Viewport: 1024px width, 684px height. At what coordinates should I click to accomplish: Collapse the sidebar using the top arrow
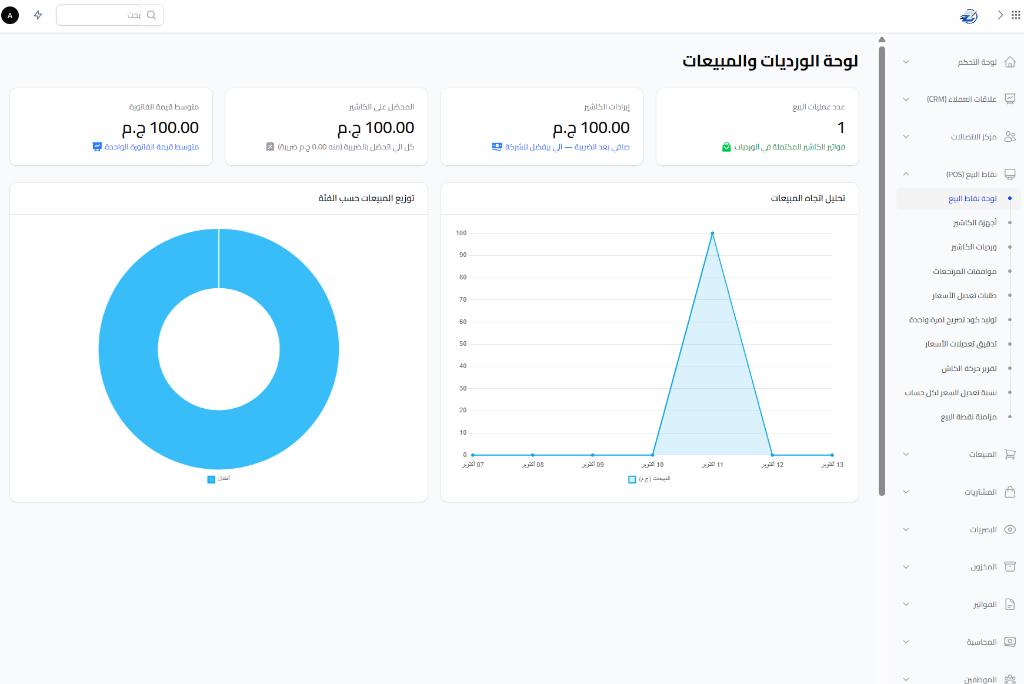pyautogui.click(x=1000, y=15)
